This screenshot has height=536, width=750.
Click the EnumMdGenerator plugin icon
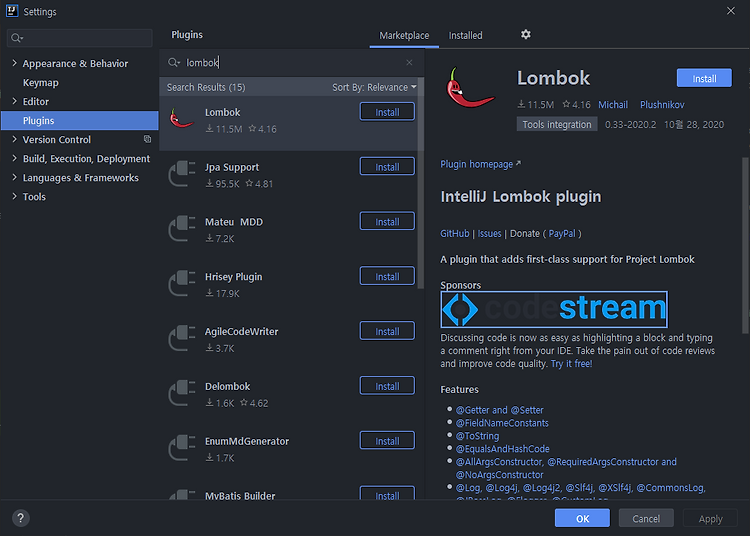182,448
